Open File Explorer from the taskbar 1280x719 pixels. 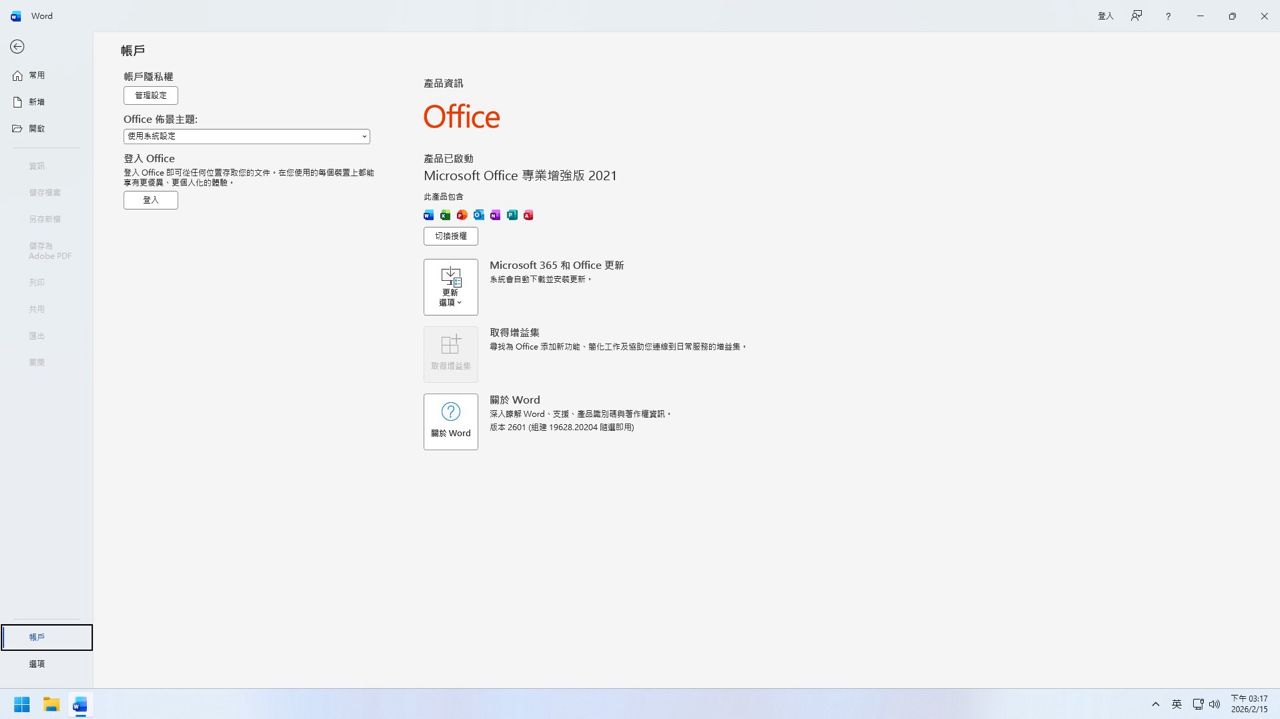(51, 704)
